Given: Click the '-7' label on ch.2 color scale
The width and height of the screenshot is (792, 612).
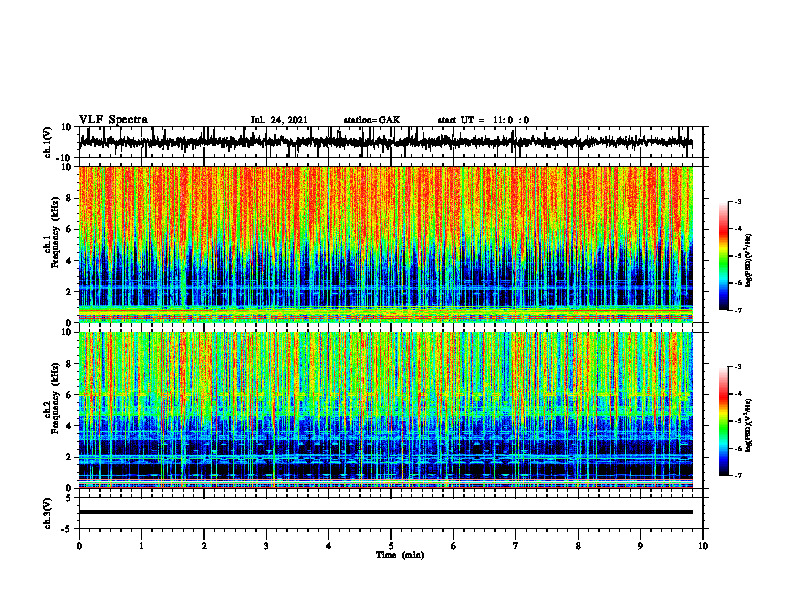Looking at the screenshot, I should (x=737, y=475).
